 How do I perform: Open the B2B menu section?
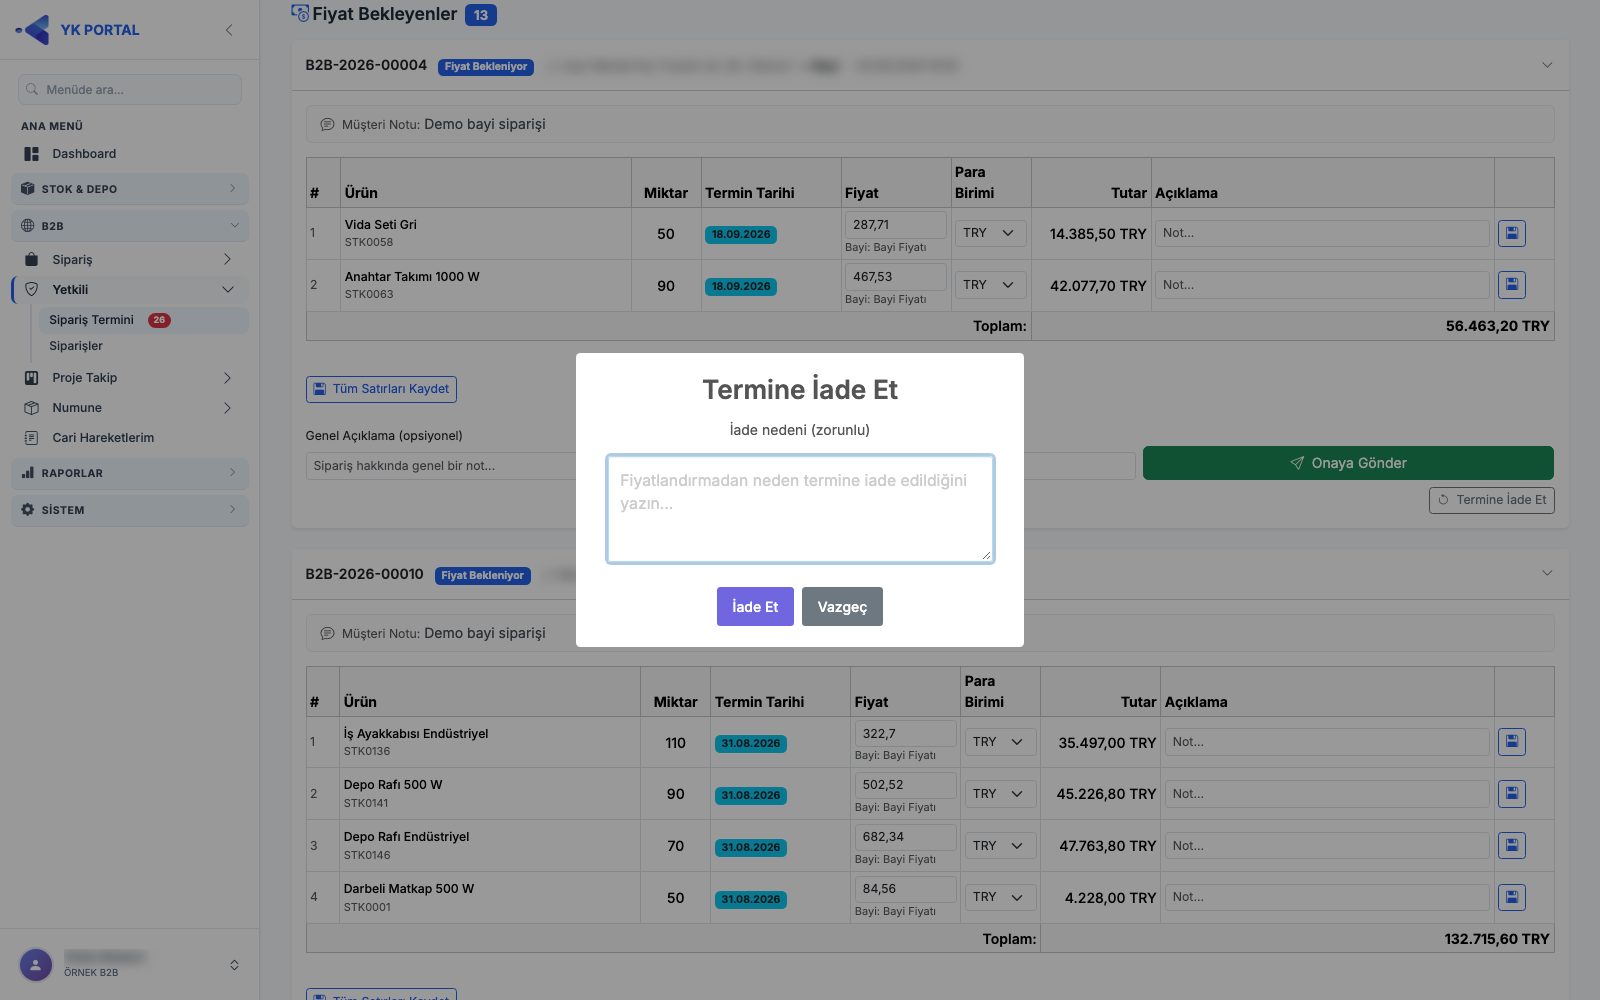coord(130,226)
